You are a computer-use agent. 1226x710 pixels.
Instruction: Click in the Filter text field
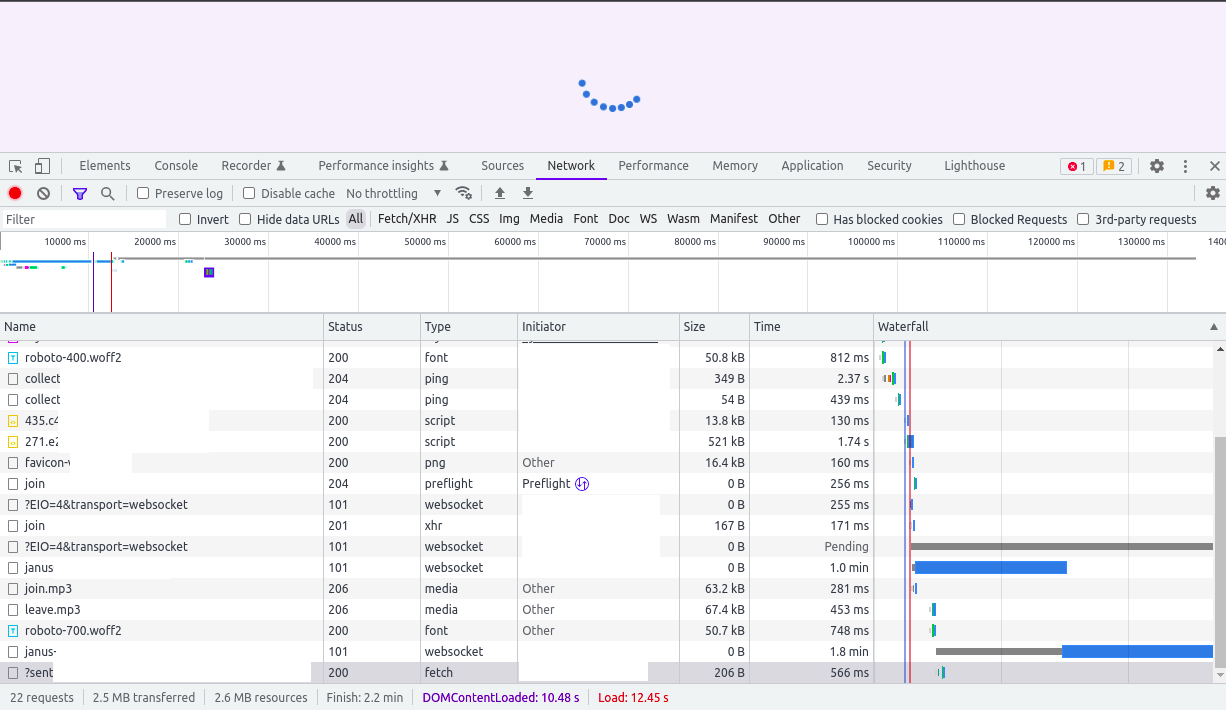point(84,219)
